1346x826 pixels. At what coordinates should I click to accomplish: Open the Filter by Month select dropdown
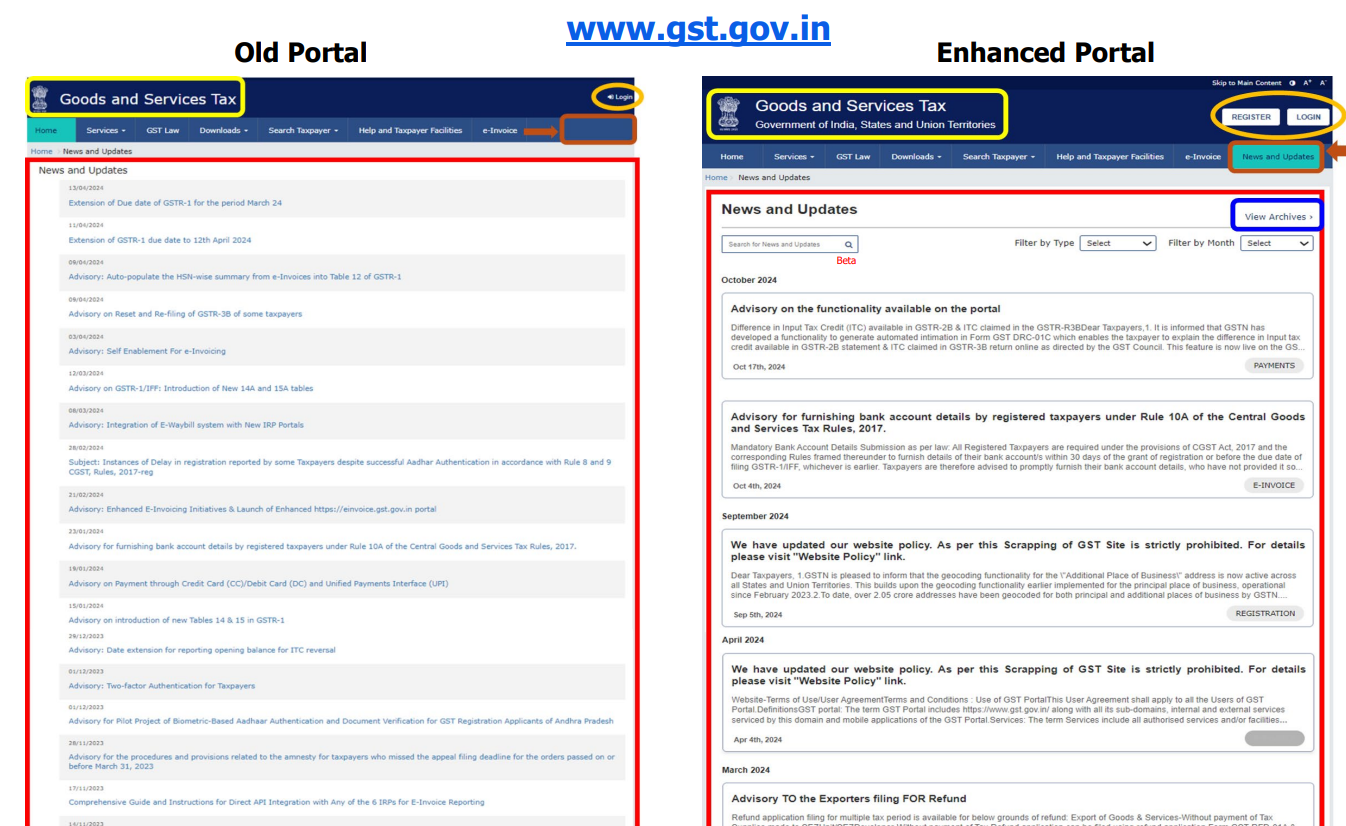[x=1277, y=243]
